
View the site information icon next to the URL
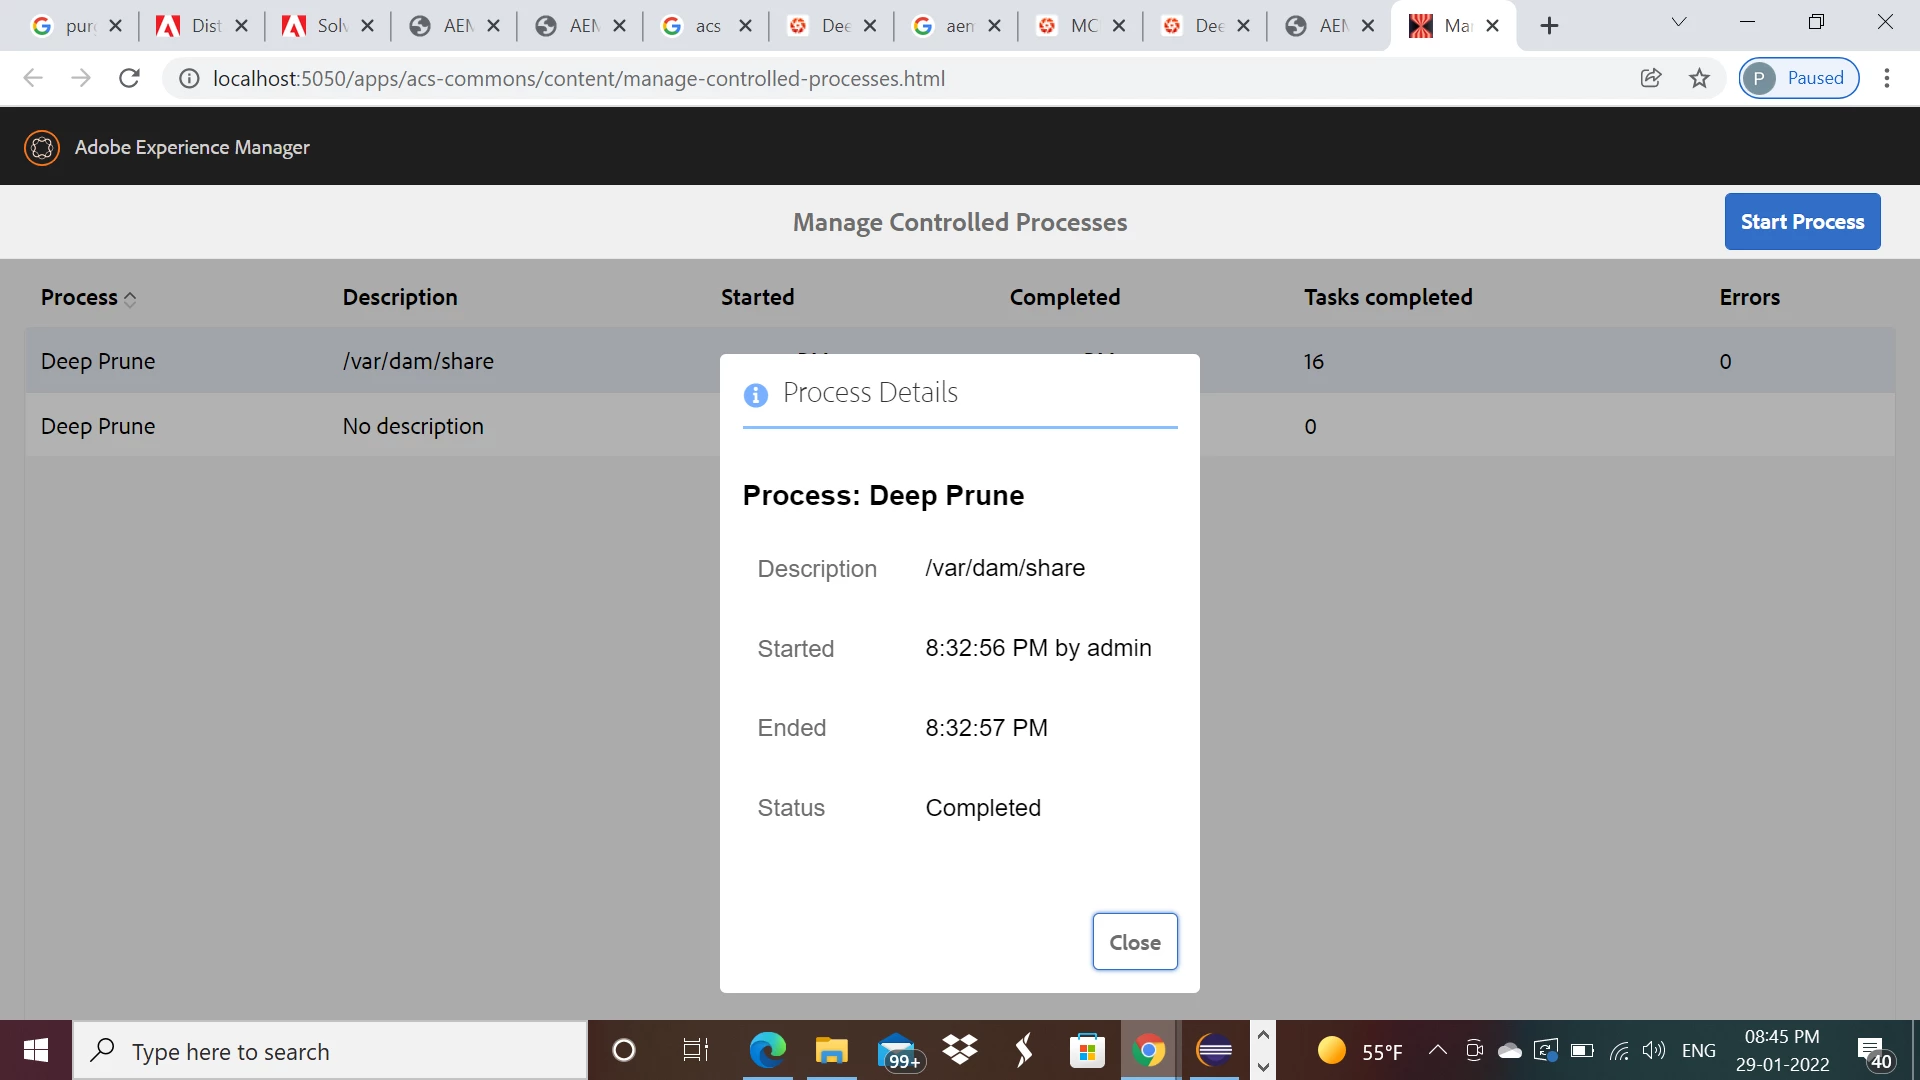189,78
